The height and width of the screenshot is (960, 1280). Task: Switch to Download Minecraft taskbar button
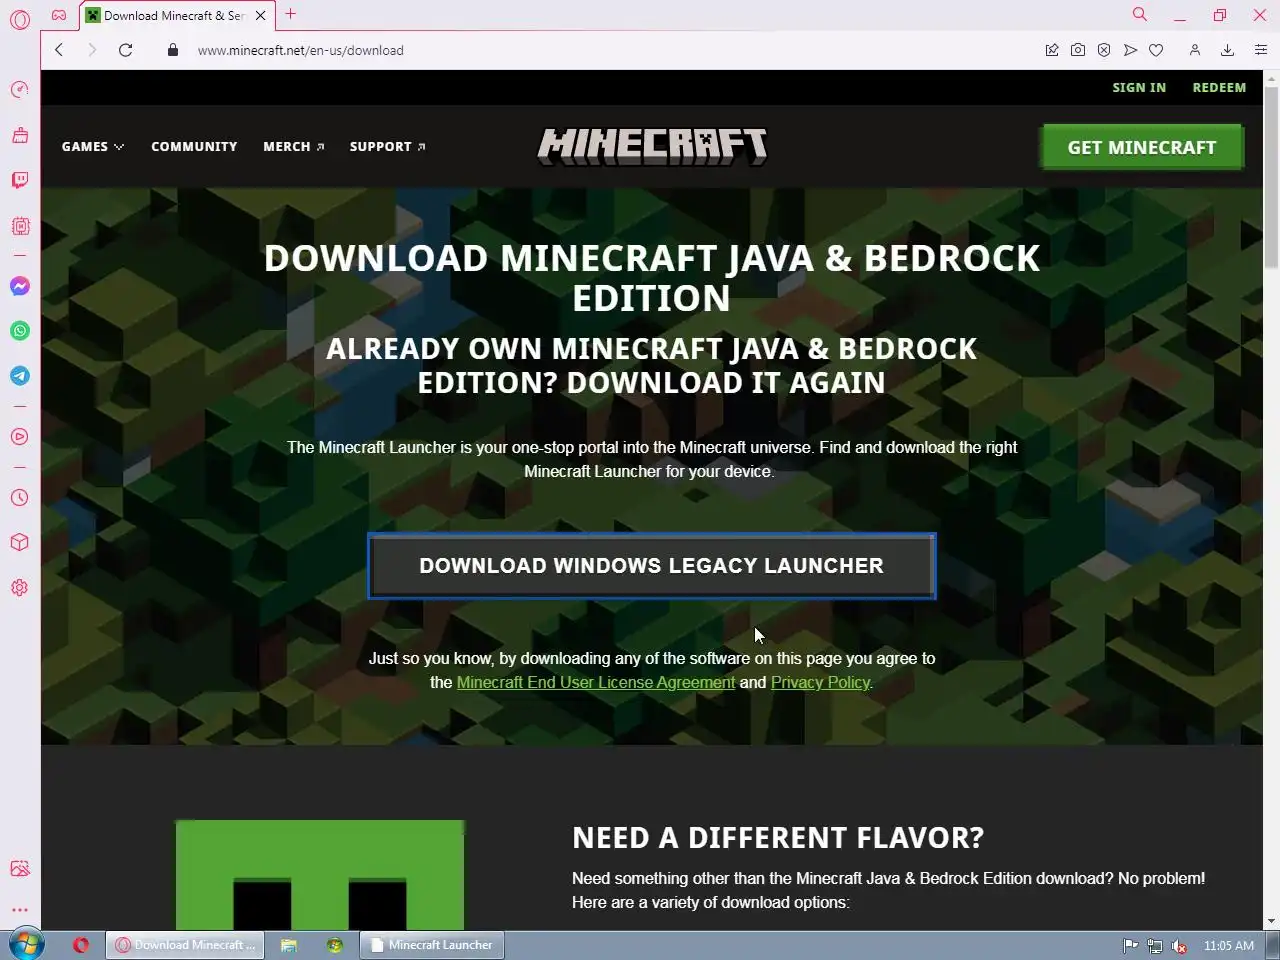pyautogui.click(x=185, y=945)
